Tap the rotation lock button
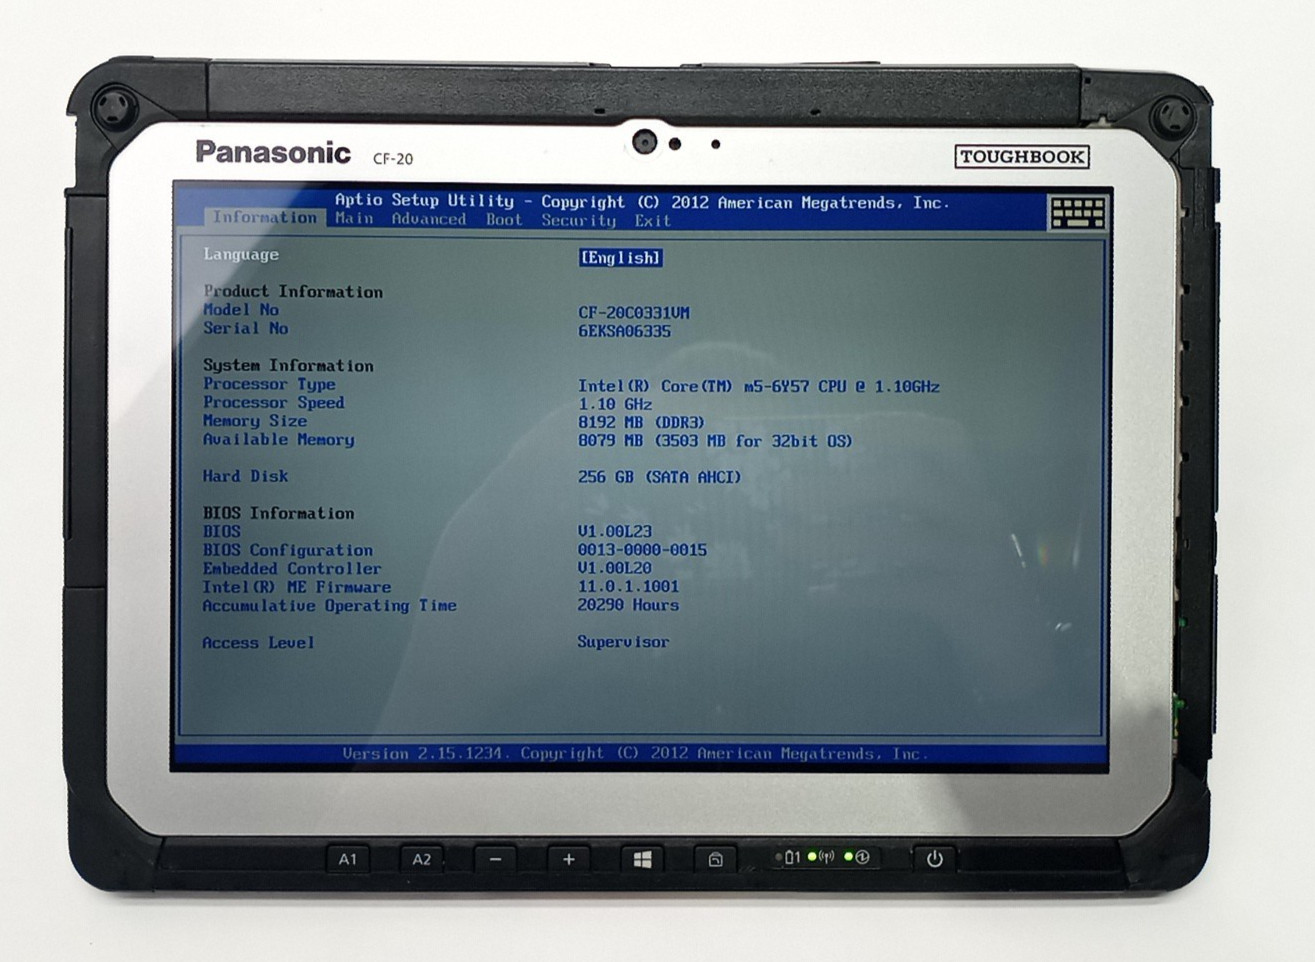Image resolution: width=1315 pixels, height=962 pixels. click(715, 859)
